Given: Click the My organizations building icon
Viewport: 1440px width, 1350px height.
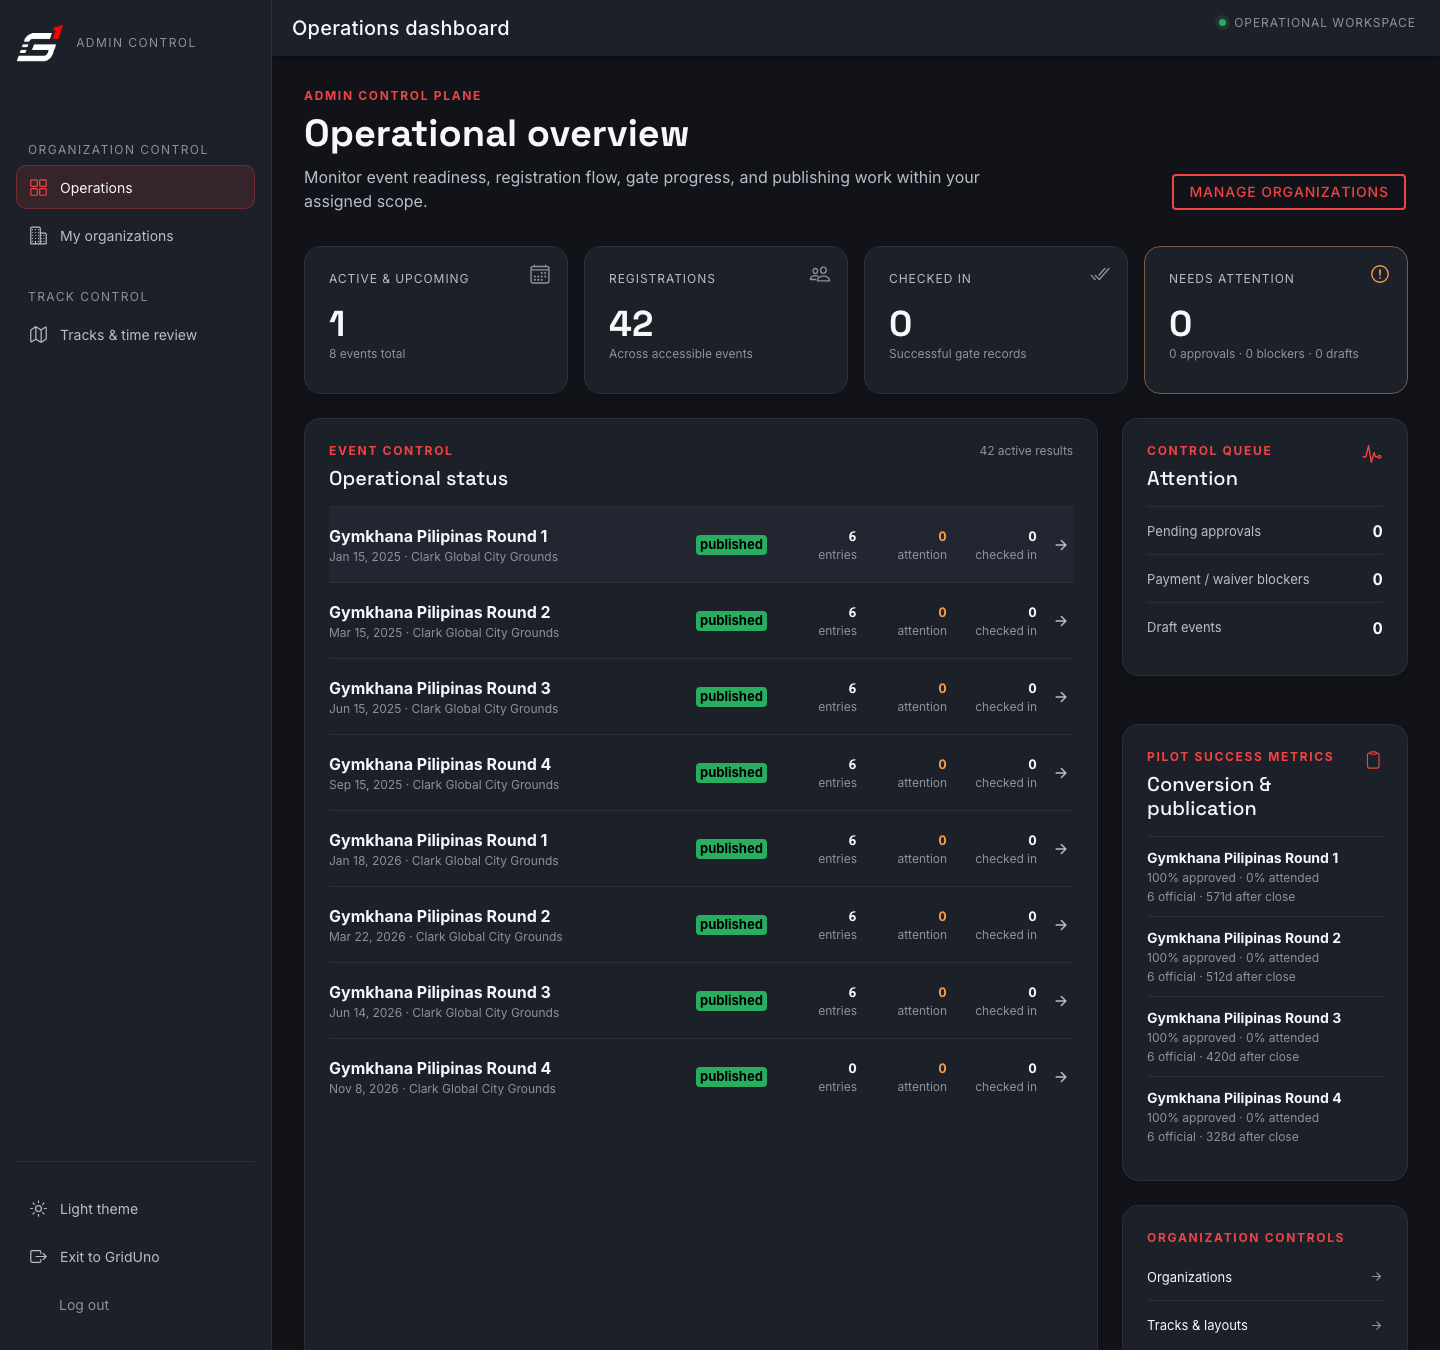Looking at the screenshot, I should tap(39, 236).
